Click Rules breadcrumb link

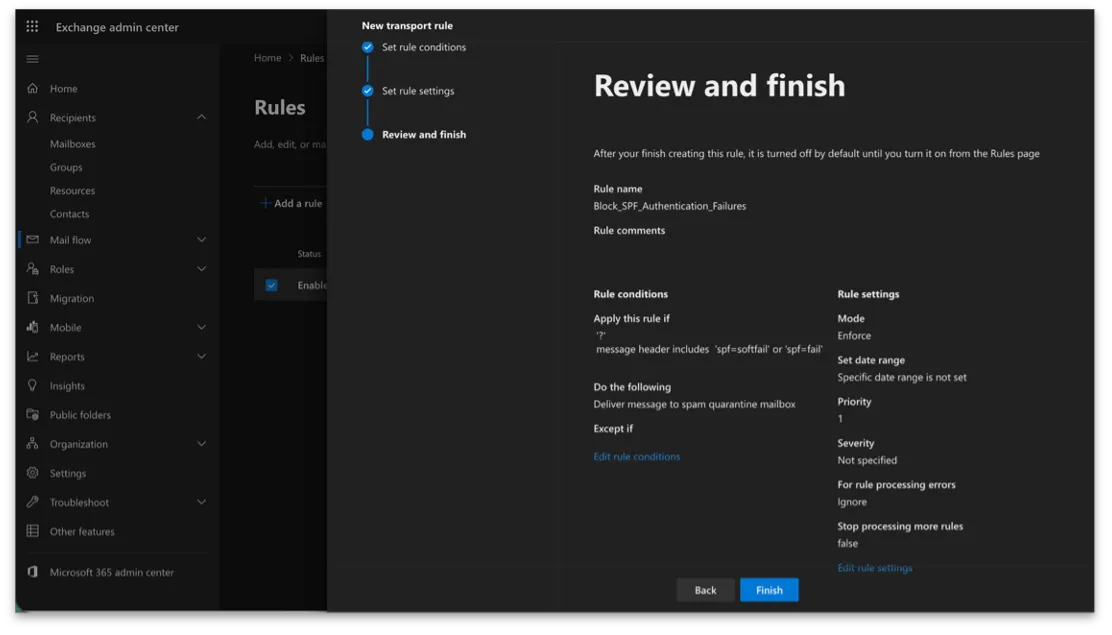point(312,58)
